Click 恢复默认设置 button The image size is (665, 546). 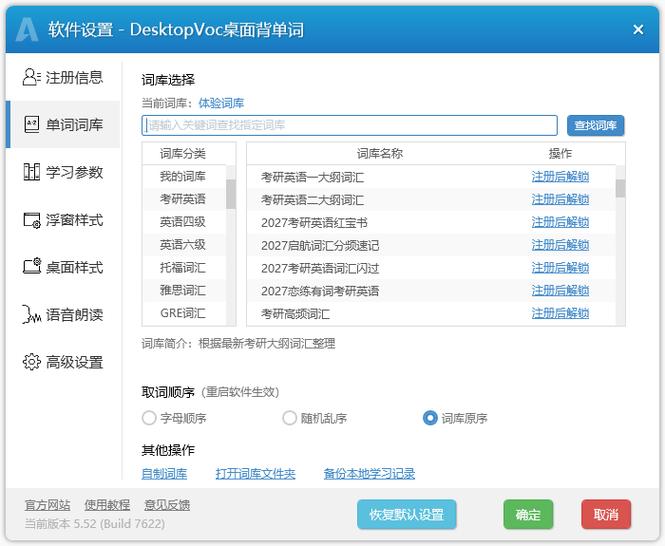coord(406,514)
